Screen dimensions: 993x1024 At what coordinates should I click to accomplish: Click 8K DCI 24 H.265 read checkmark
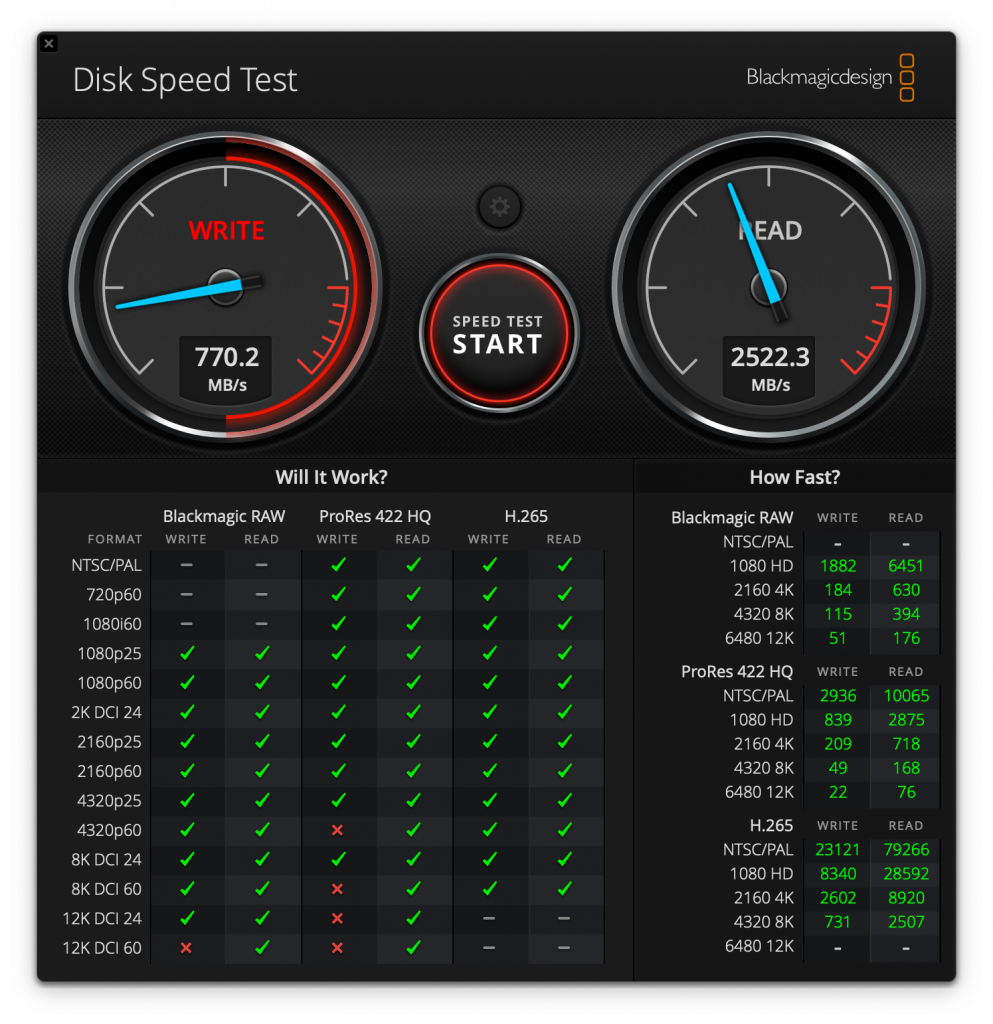tap(565, 859)
